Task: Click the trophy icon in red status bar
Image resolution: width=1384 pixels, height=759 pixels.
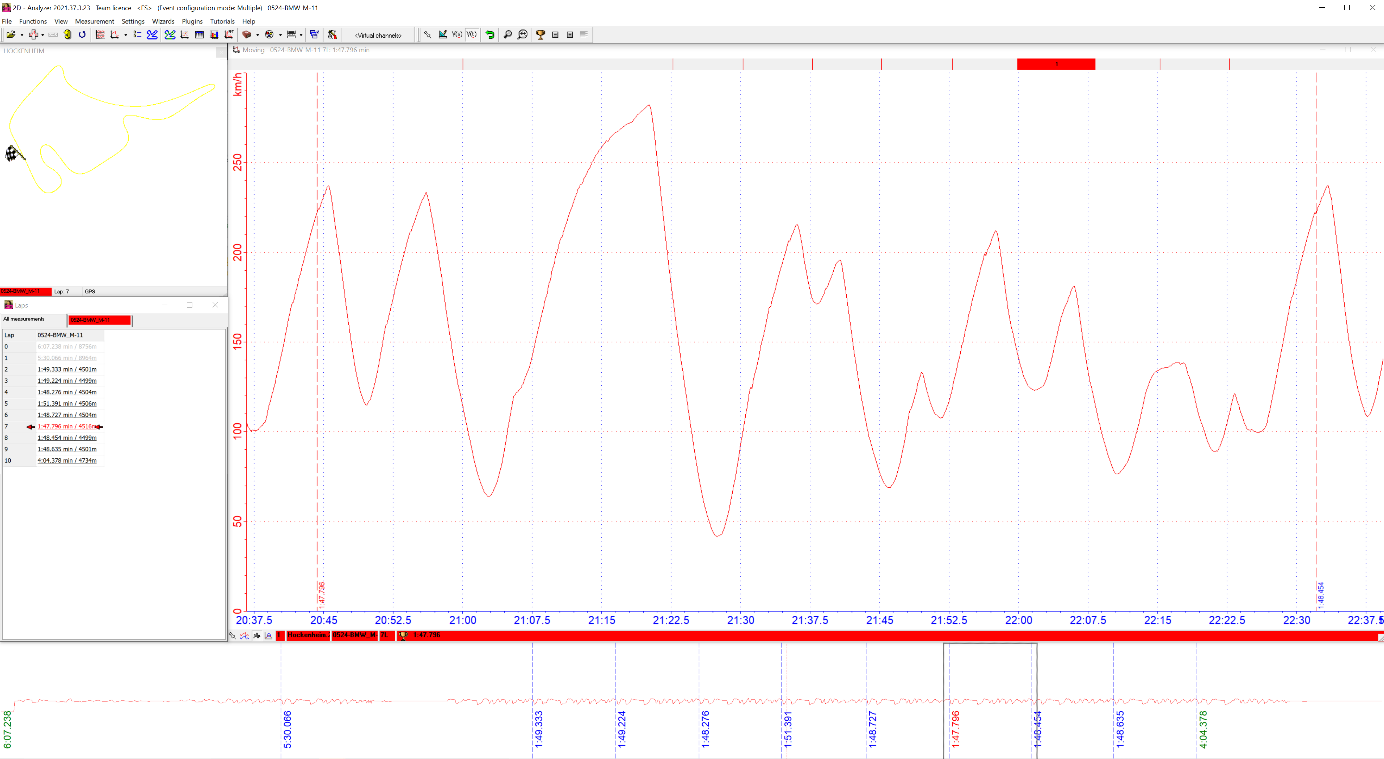Action: click(x=402, y=635)
